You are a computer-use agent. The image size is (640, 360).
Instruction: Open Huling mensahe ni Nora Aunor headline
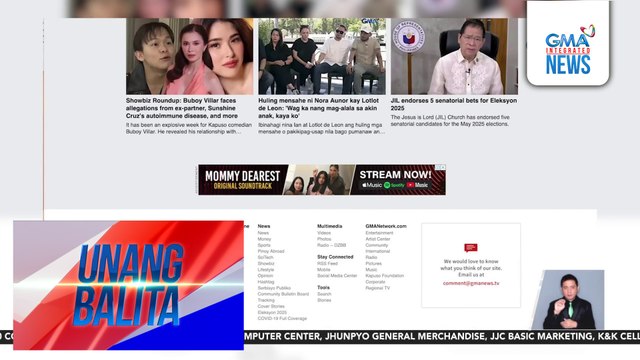318,108
